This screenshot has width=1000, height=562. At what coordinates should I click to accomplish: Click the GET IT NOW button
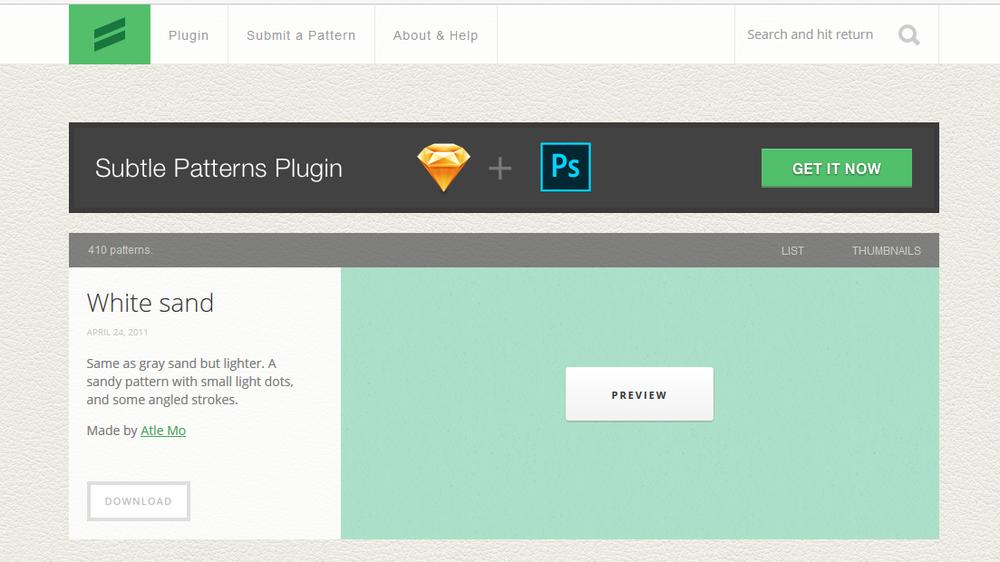pyautogui.click(x=836, y=168)
